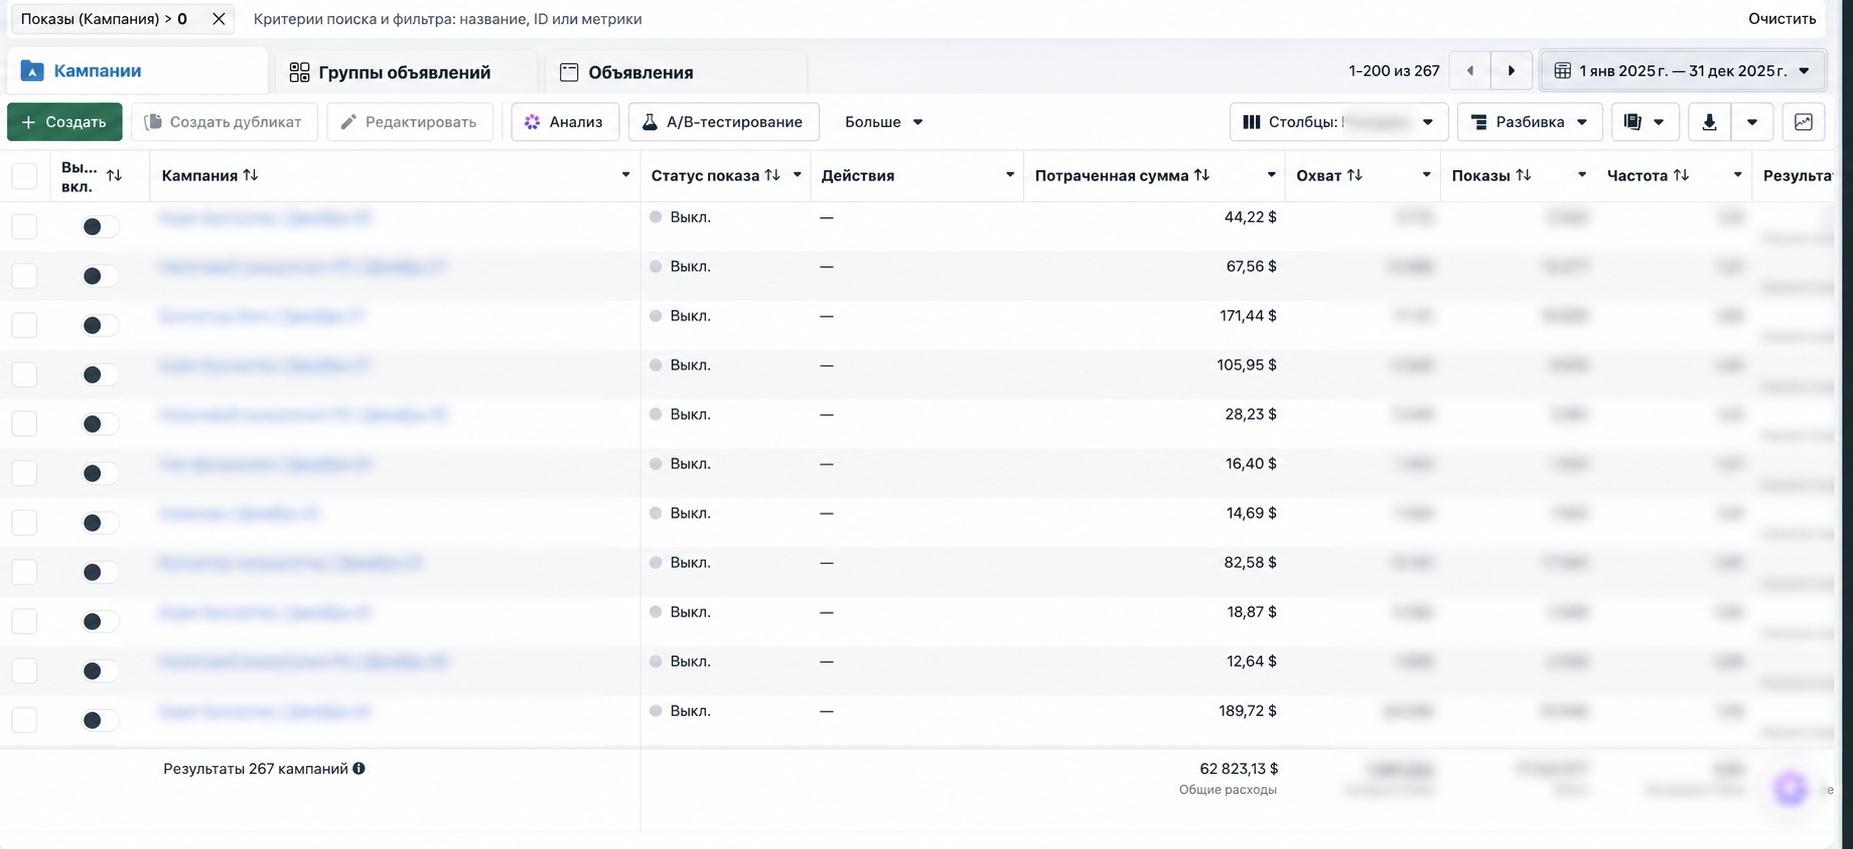Click the Редактировать button
The width and height of the screenshot is (1853, 849).
click(x=410, y=122)
